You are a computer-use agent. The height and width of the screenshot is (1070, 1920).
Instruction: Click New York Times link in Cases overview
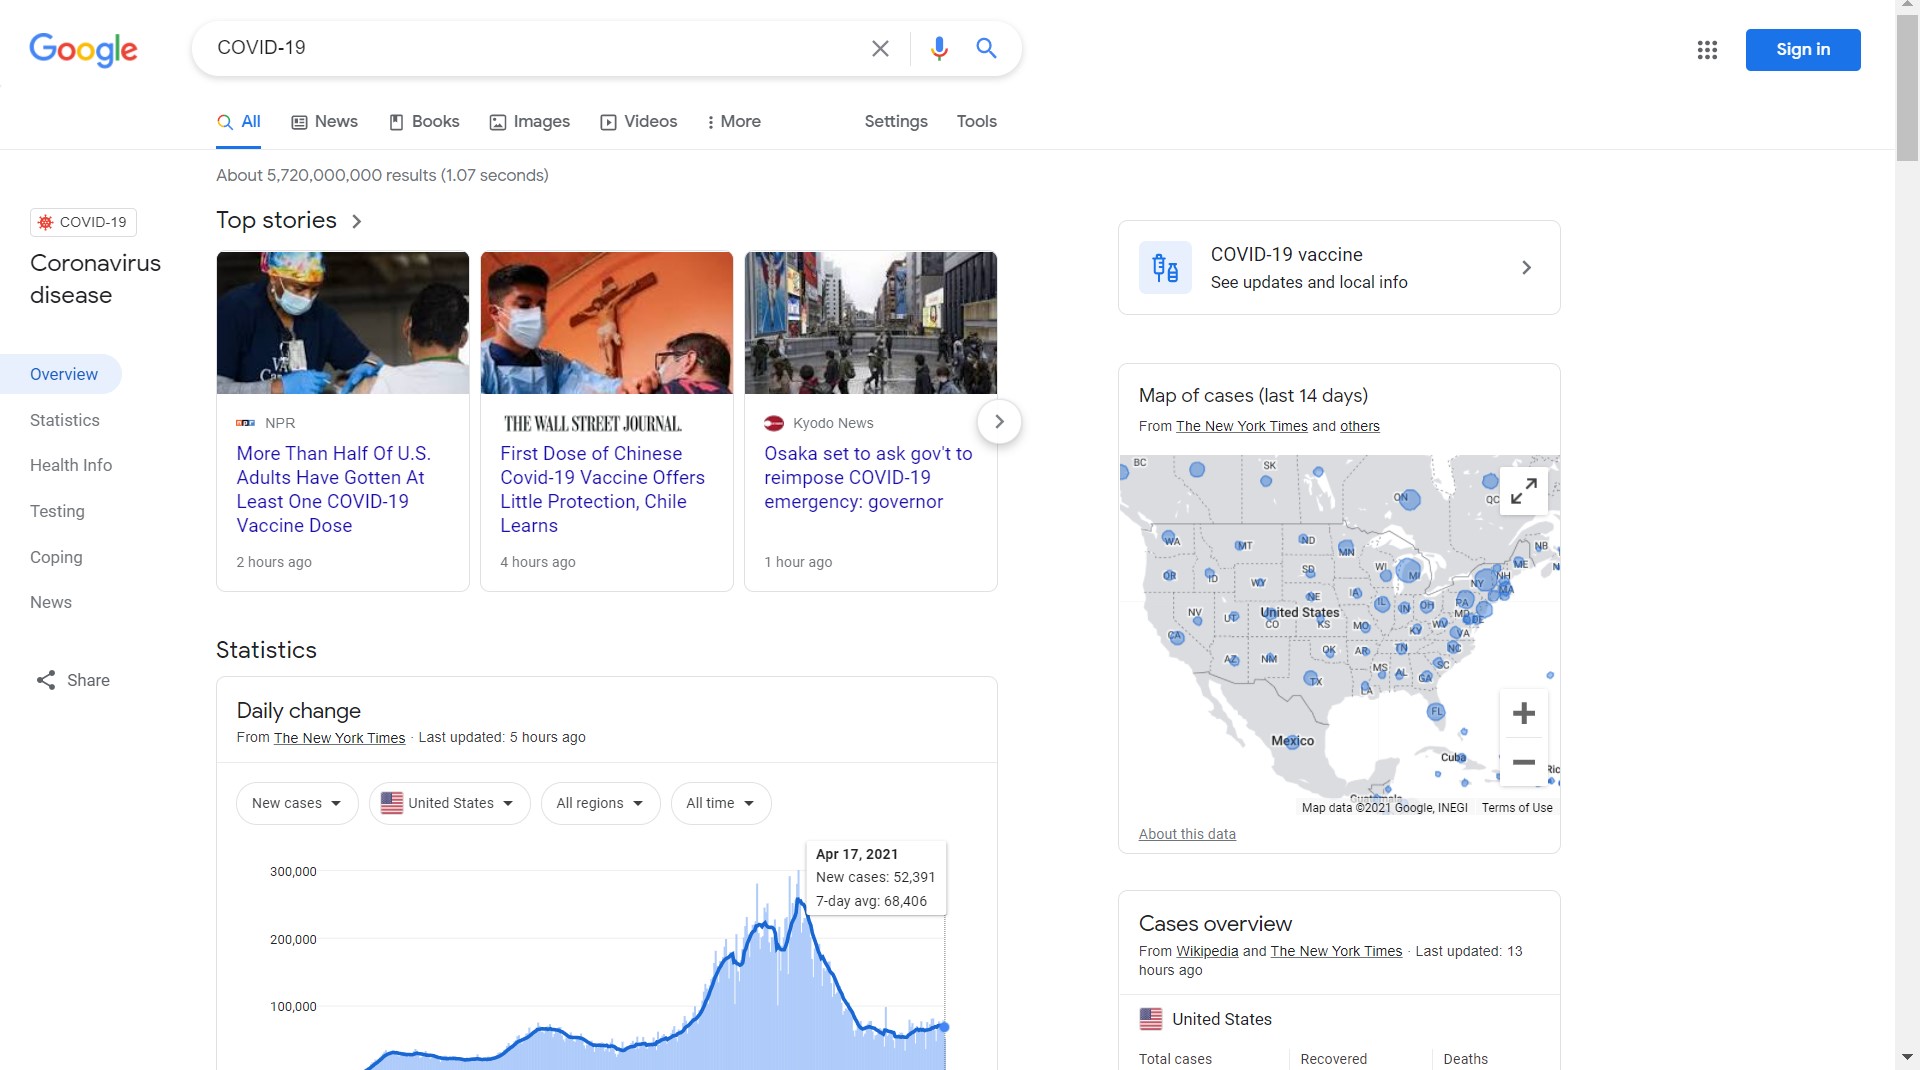click(1336, 951)
